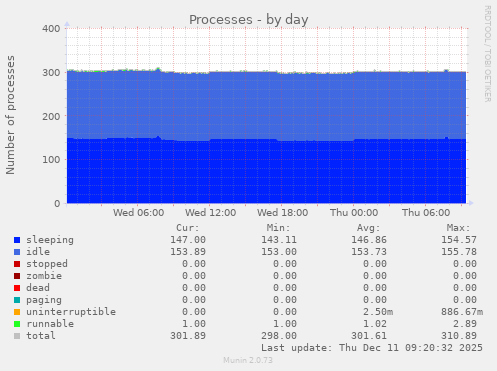Click the paging legend color swatch
Viewport: 497px width, 371px height.
pos(17,300)
